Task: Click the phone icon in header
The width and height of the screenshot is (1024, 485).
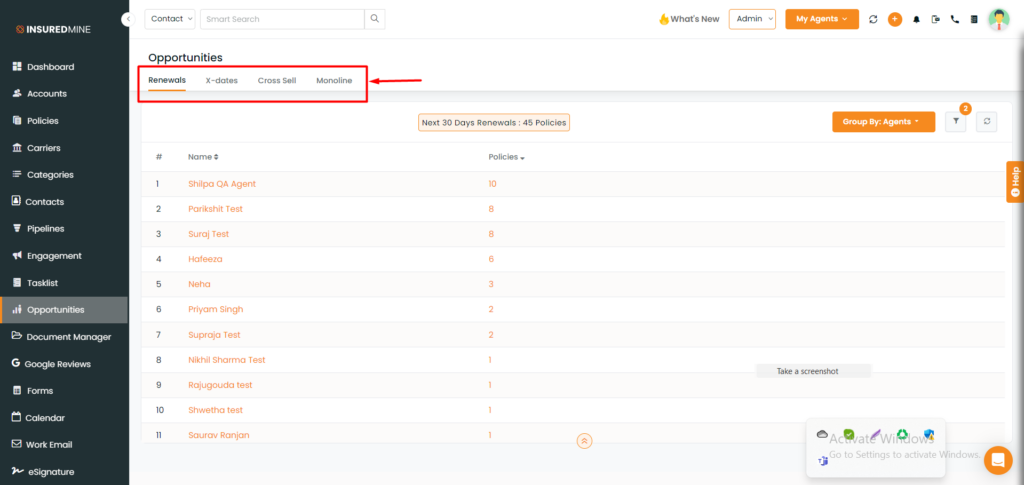Action: (x=955, y=19)
